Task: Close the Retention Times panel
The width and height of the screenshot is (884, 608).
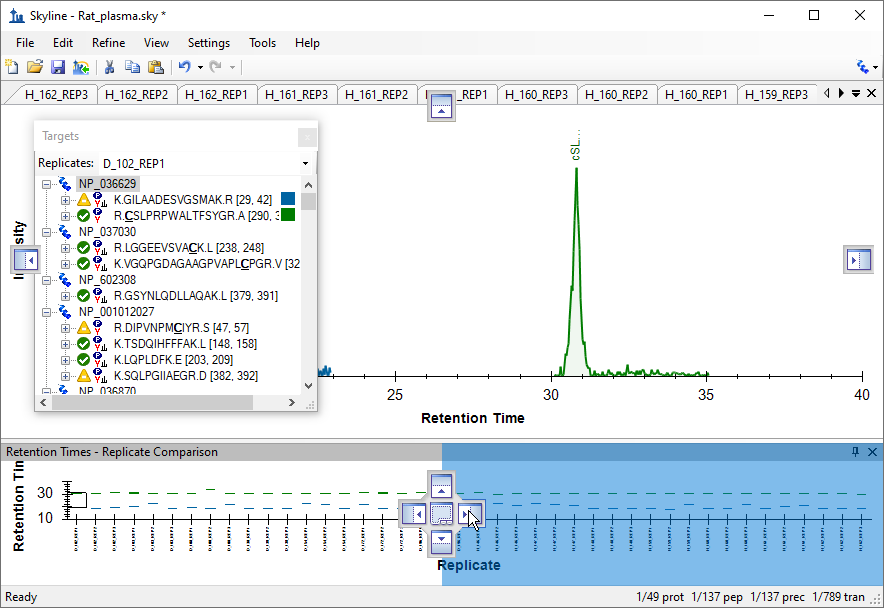Action: click(x=872, y=452)
